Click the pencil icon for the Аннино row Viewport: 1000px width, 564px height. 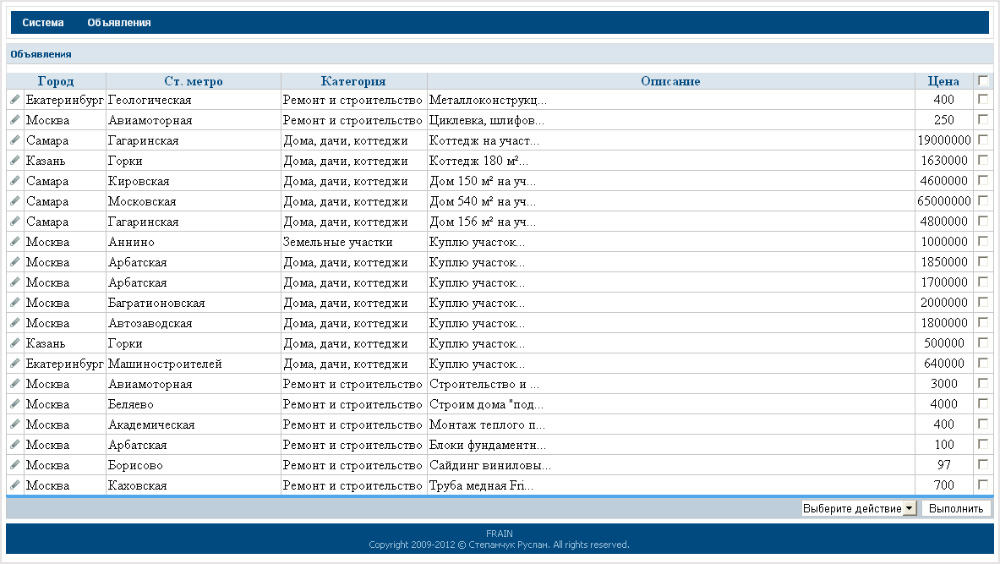[15, 242]
